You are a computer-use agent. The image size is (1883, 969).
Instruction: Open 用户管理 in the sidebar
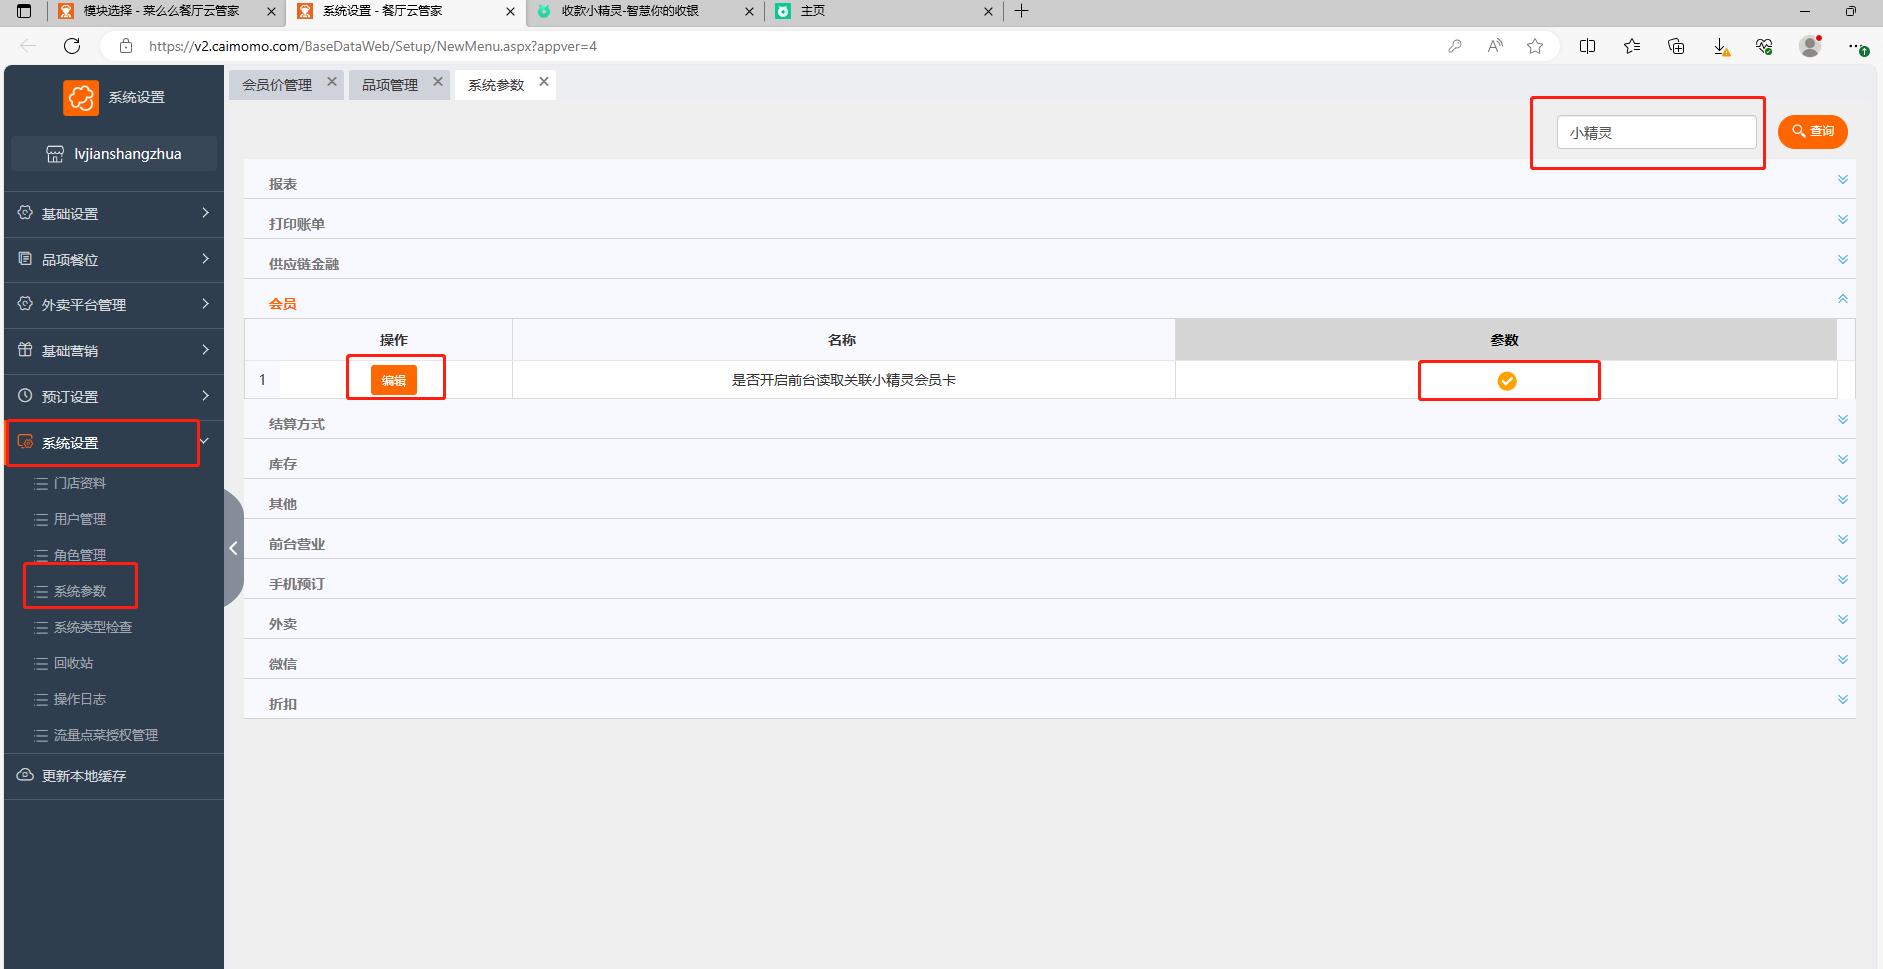click(80, 519)
